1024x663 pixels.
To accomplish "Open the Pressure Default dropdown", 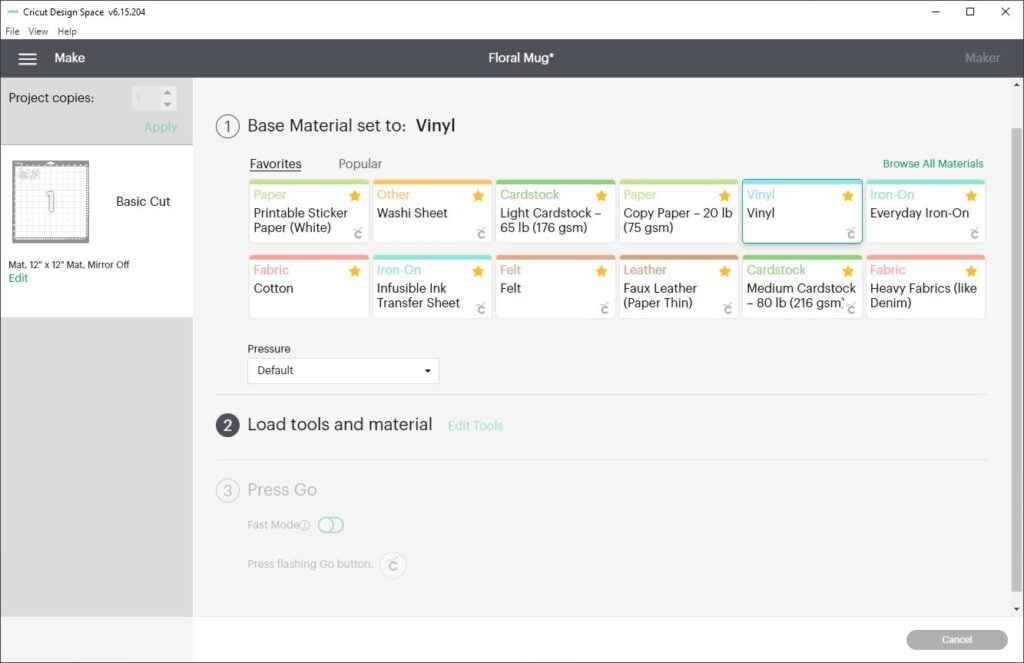I will 343,370.
